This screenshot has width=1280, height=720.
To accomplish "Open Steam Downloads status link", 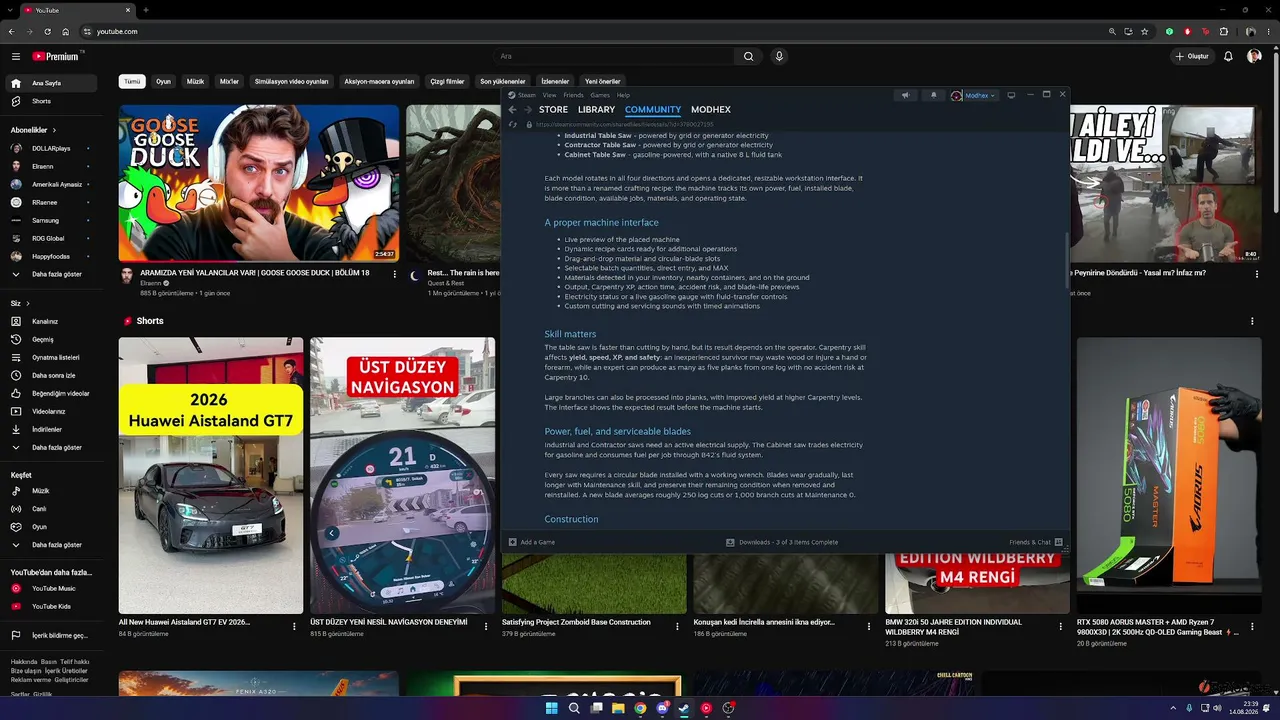I will 782,542.
